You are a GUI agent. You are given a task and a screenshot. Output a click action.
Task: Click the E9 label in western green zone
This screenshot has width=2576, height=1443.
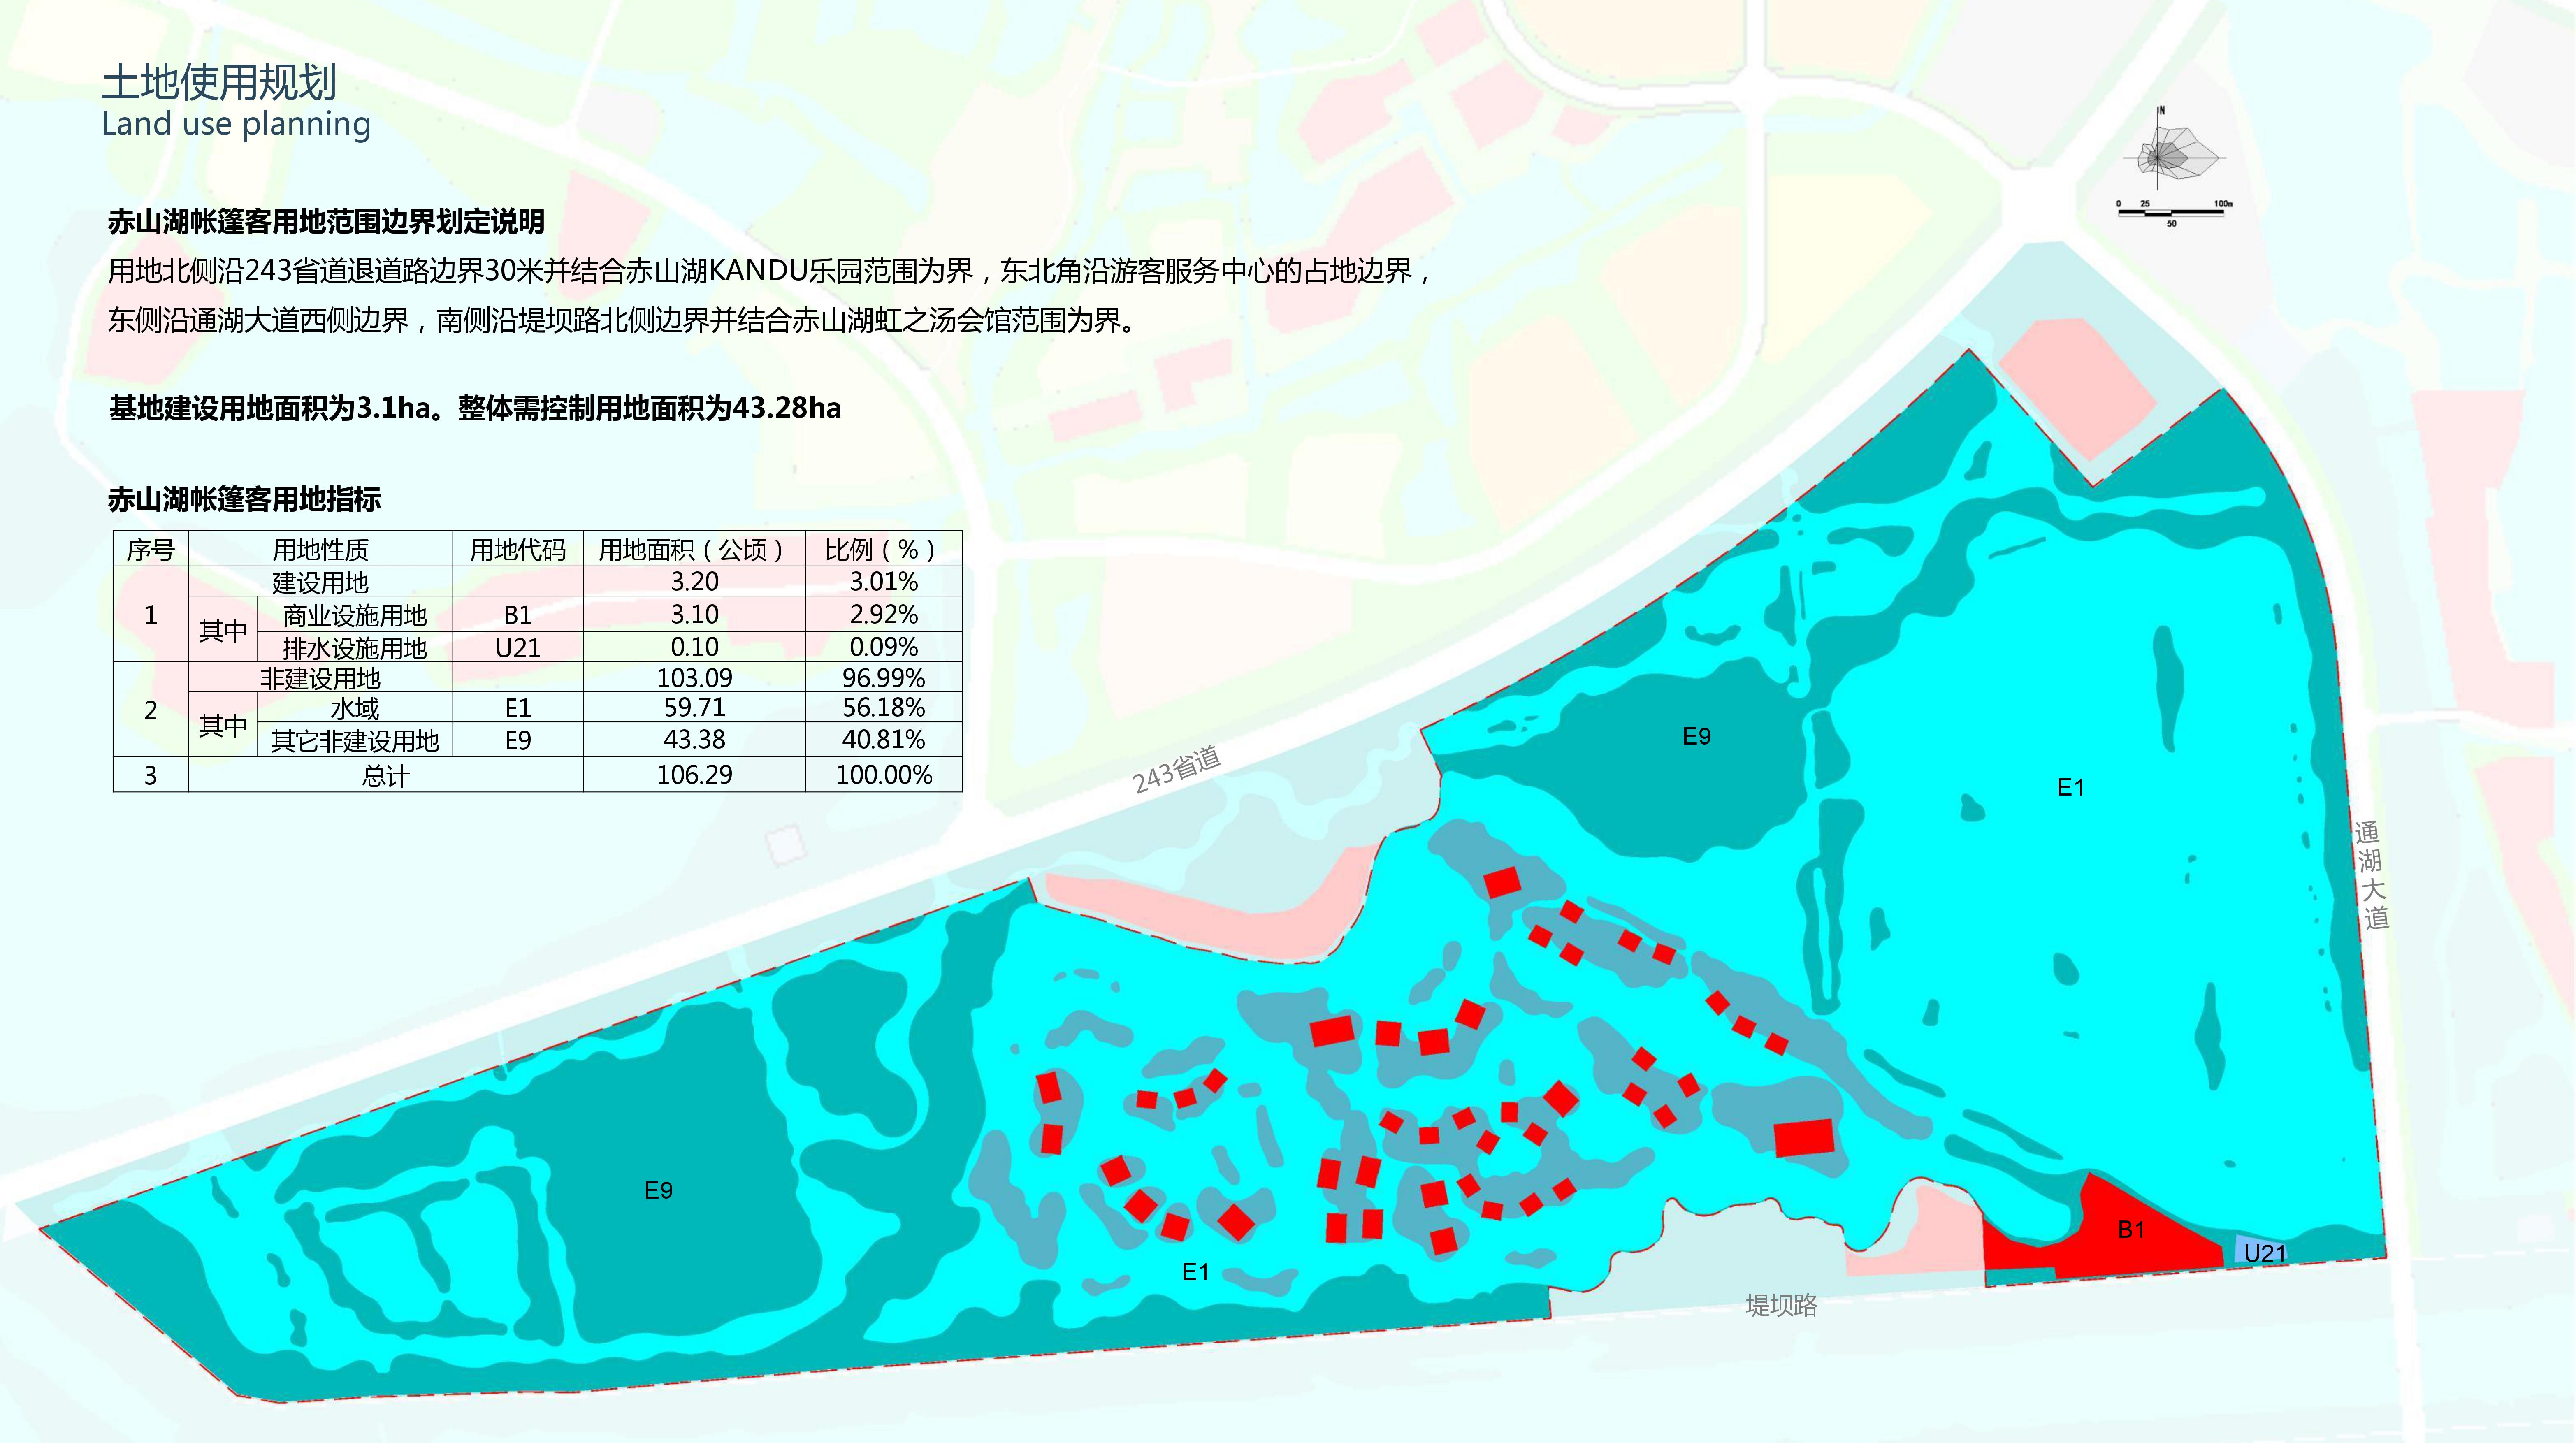[658, 1190]
